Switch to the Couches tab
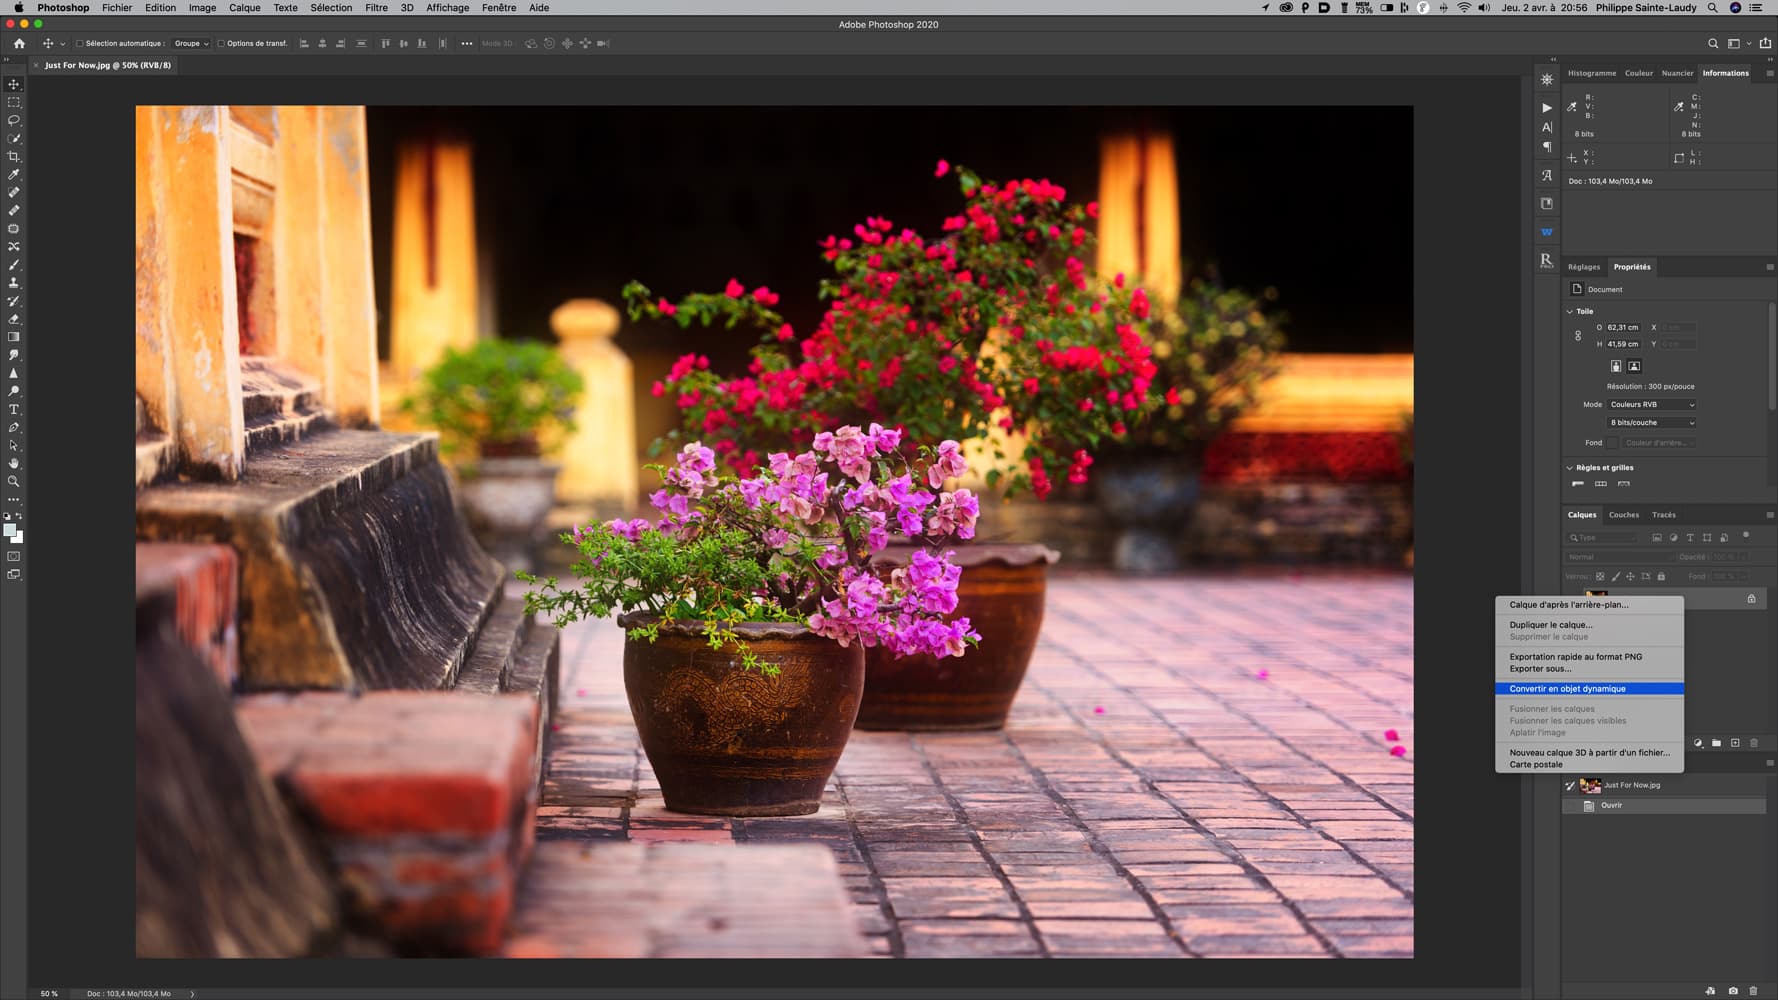Viewport: 1778px width, 1000px height. coord(1623,515)
